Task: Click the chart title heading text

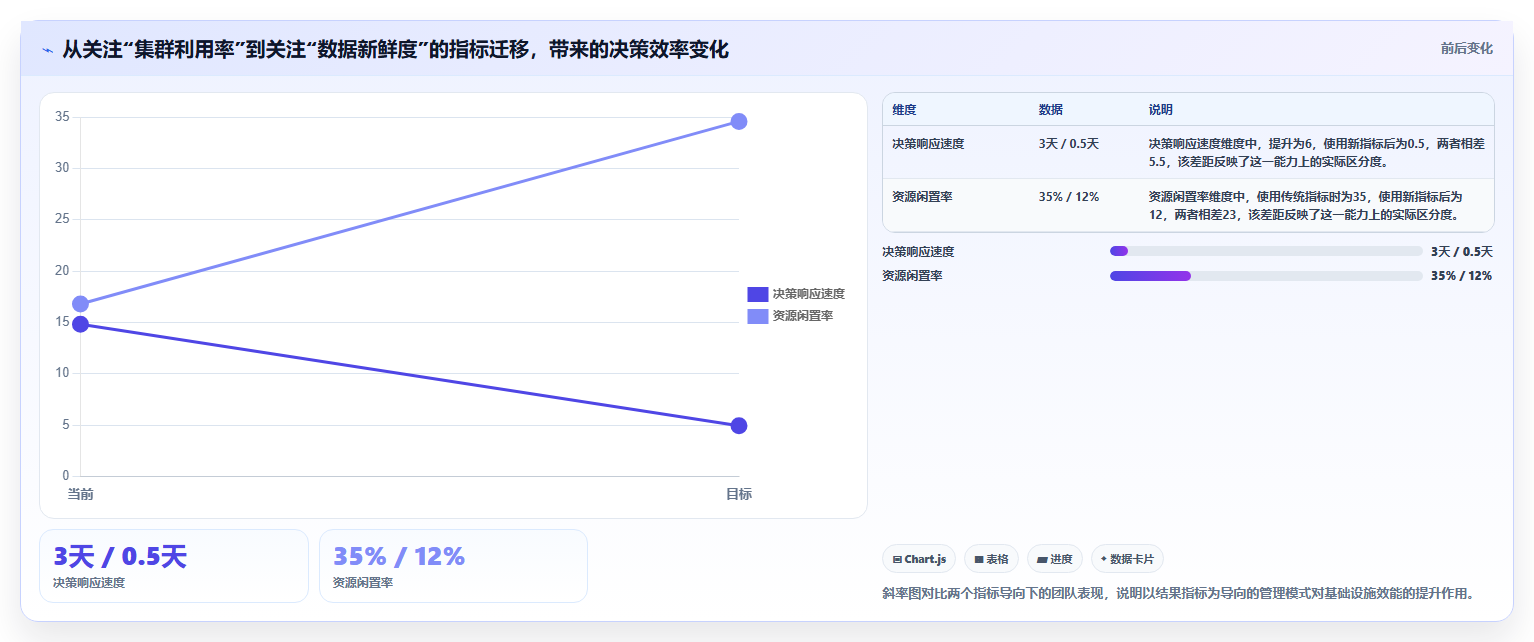Action: [x=395, y=49]
